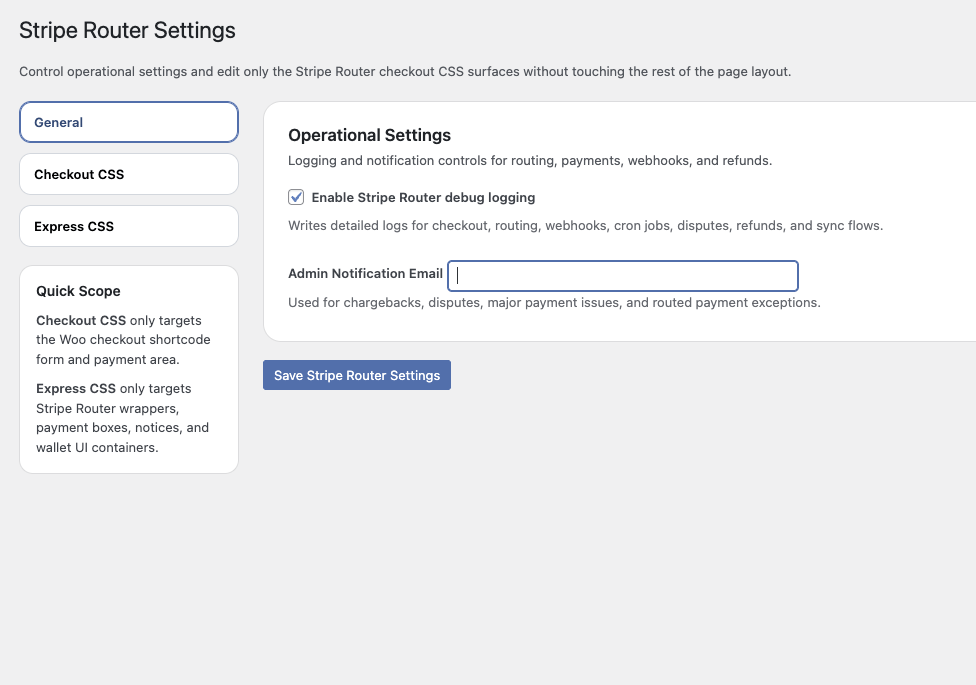The width and height of the screenshot is (976, 685).
Task: Click the 'Enable Stripe Router debug logging' label
Action: [423, 198]
